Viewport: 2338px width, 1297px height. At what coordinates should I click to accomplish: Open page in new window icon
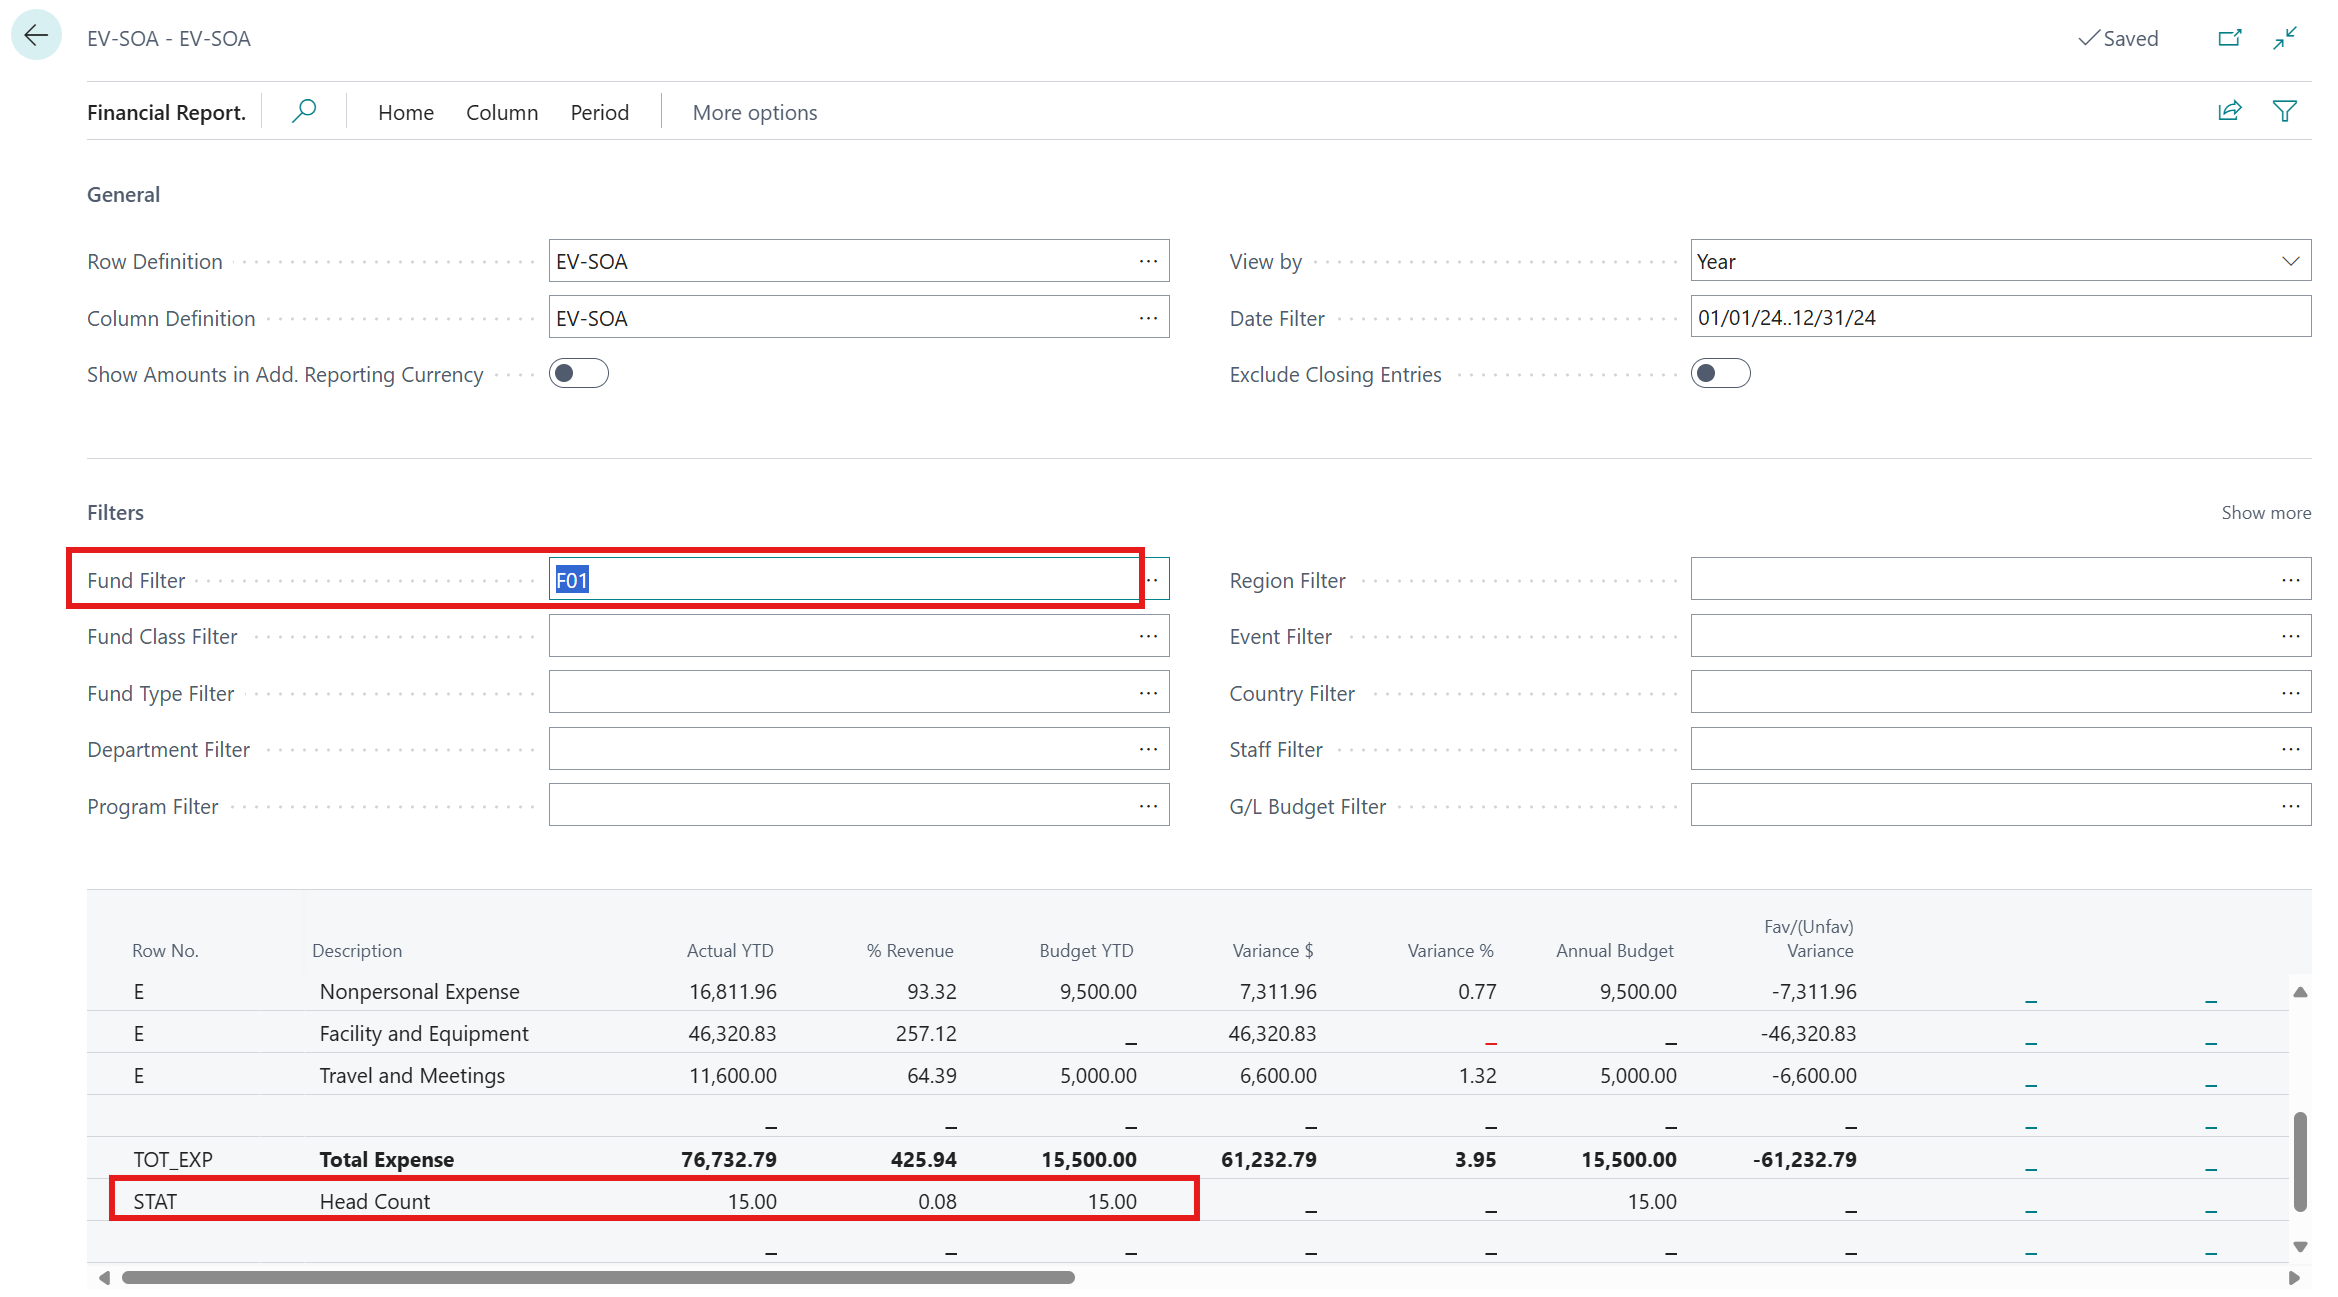click(x=2229, y=38)
